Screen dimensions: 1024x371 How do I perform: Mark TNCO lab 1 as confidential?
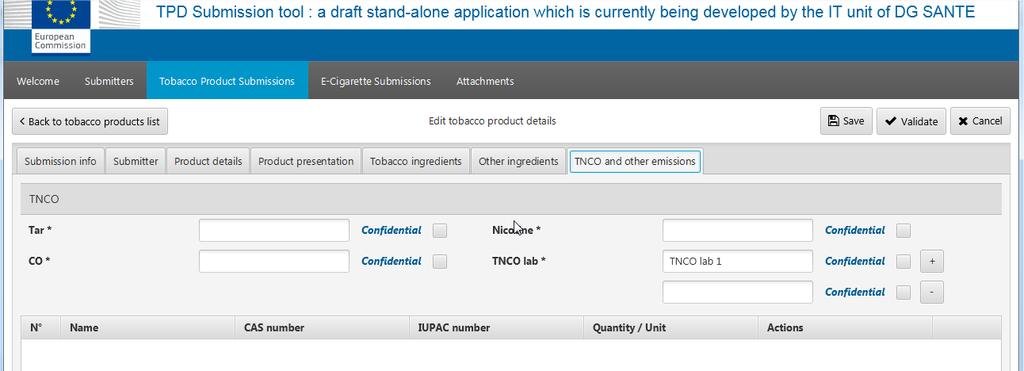tap(903, 261)
